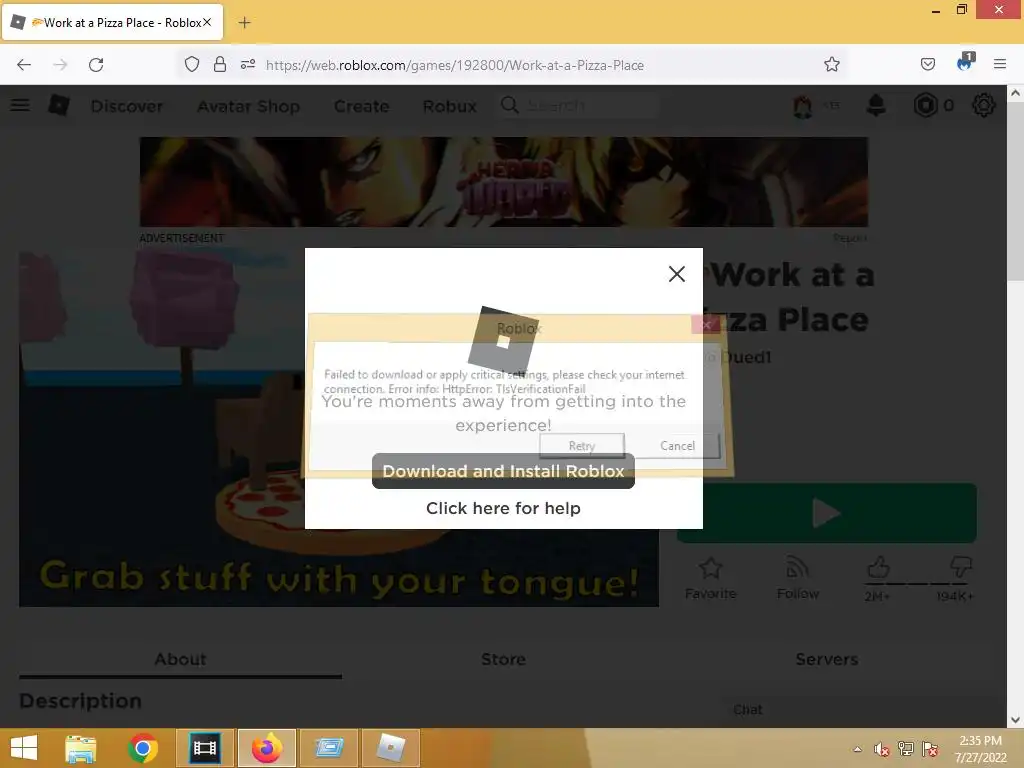Open Google Chrome from taskbar
Screen dimensions: 1024x768
click(x=143, y=748)
